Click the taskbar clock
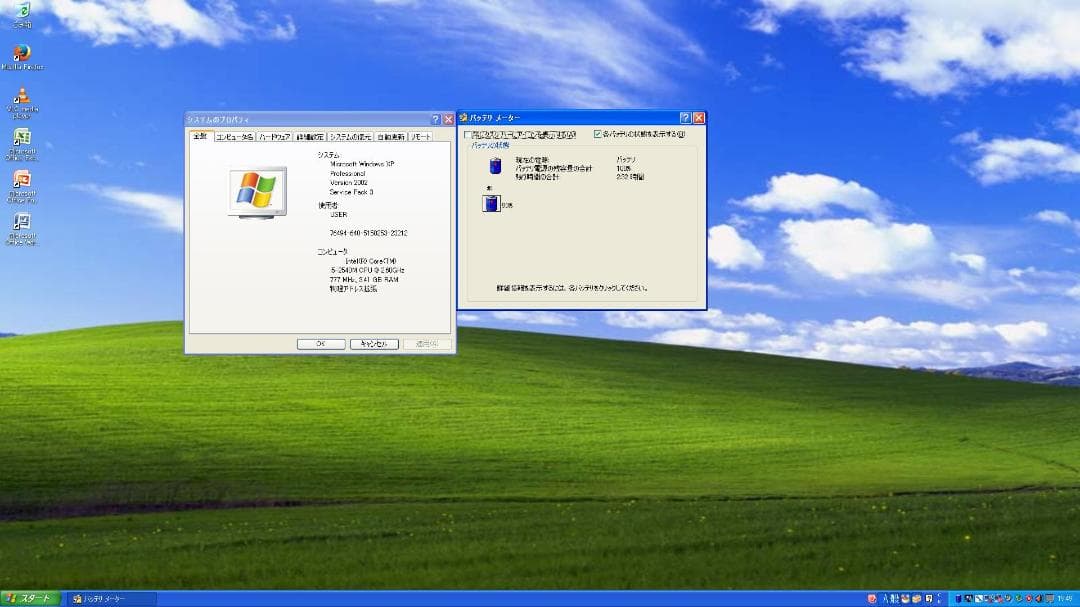1080x607 pixels. pos(1065,598)
